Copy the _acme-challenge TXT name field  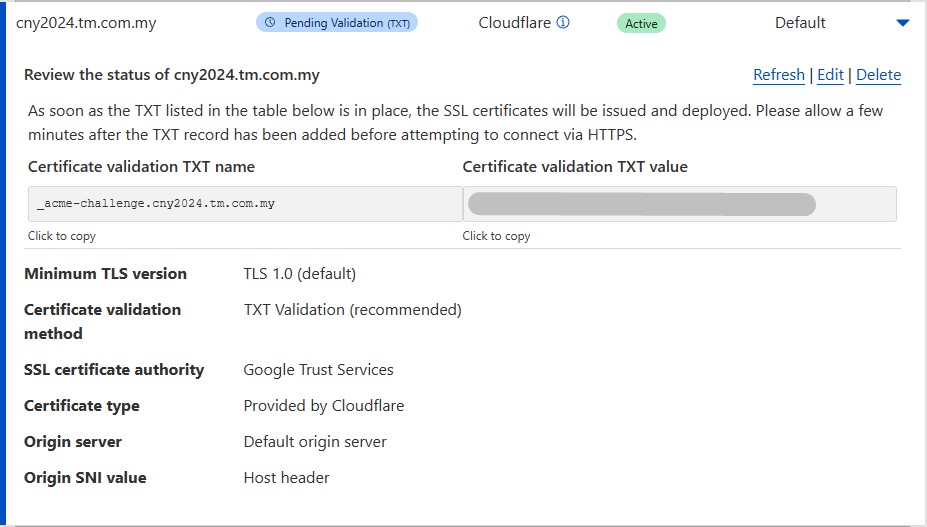point(244,204)
